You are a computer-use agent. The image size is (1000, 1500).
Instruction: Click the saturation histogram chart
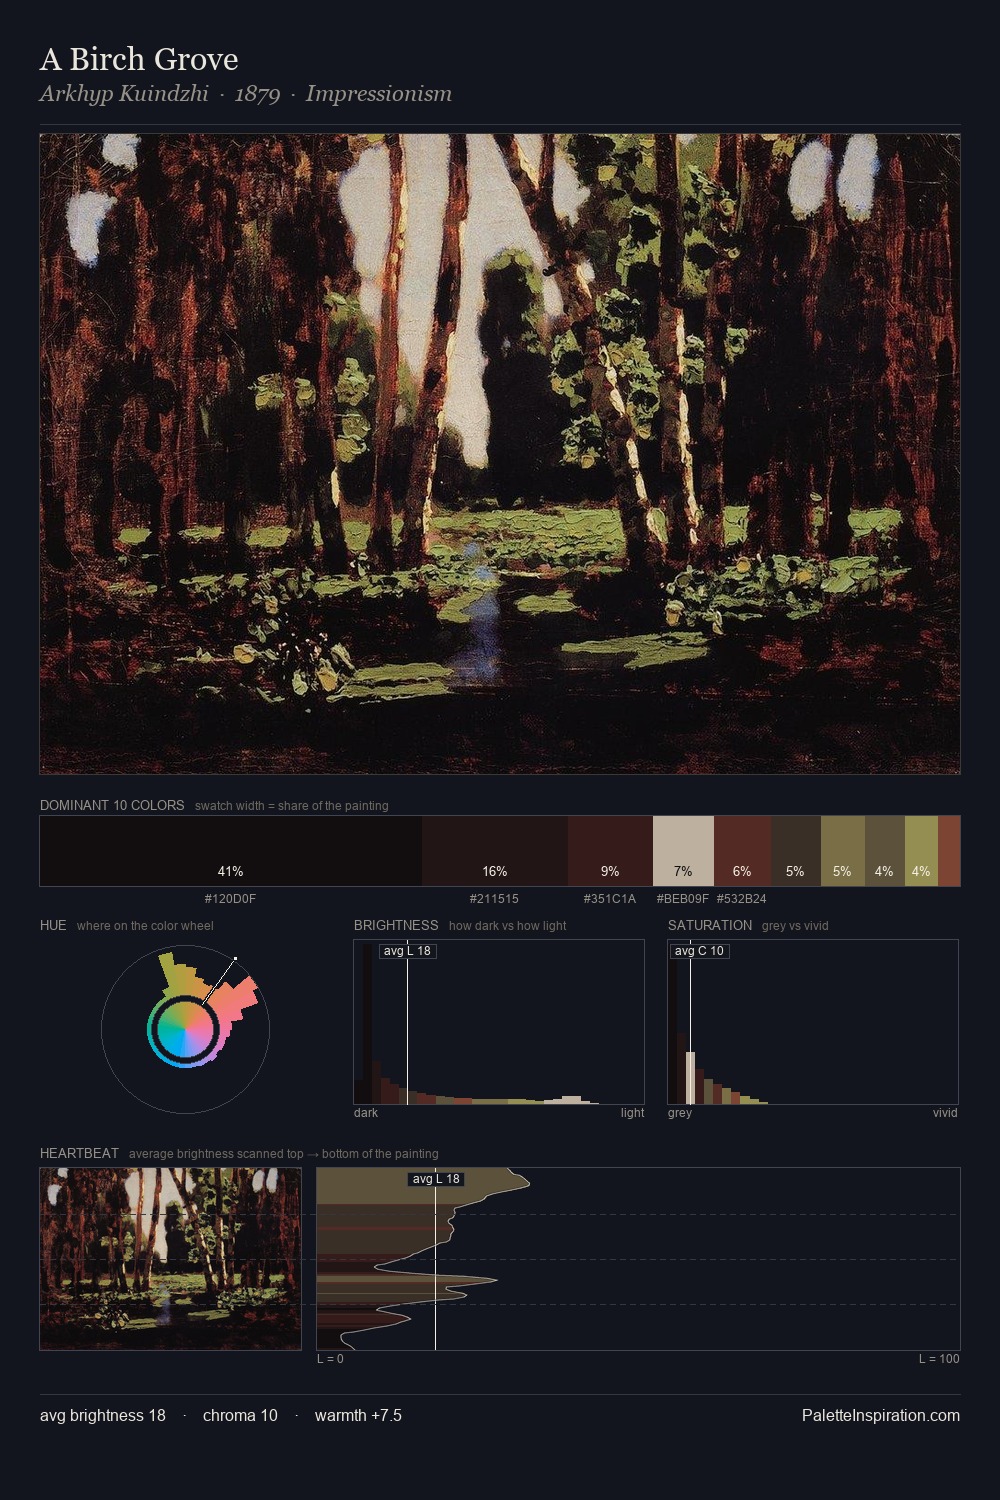pyautogui.click(x=813, y=1022)
